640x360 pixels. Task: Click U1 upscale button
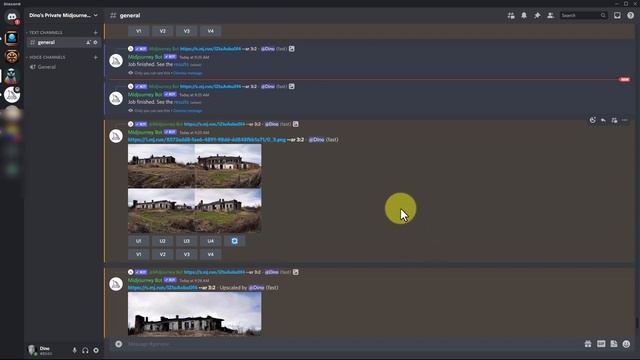(138, 241)
